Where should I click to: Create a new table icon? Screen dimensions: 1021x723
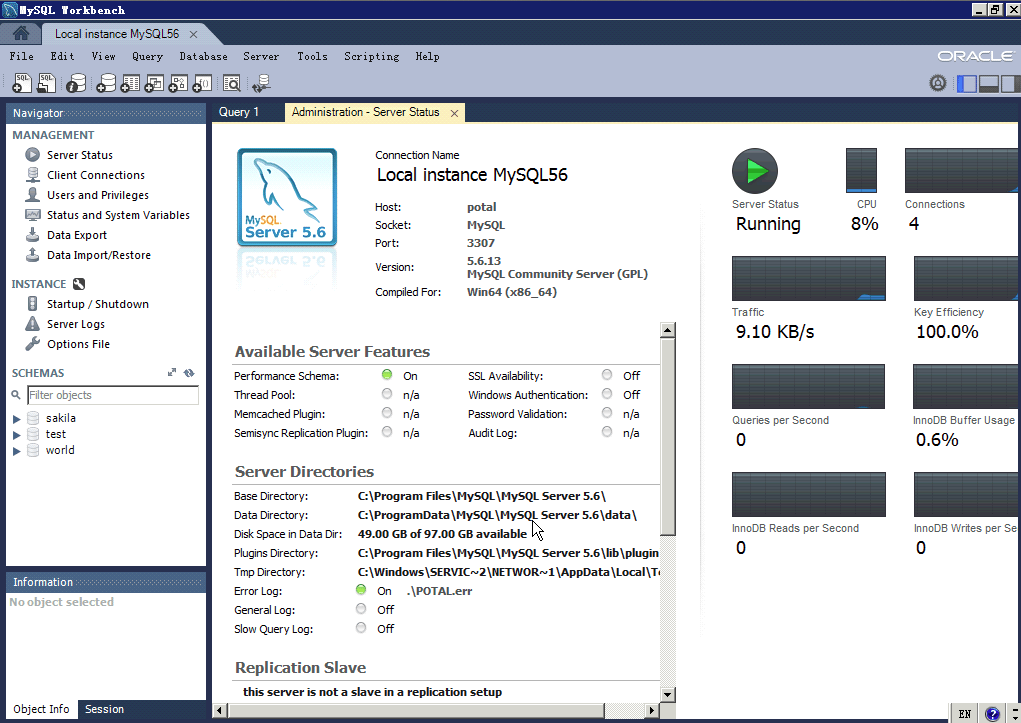coord(130,83)
